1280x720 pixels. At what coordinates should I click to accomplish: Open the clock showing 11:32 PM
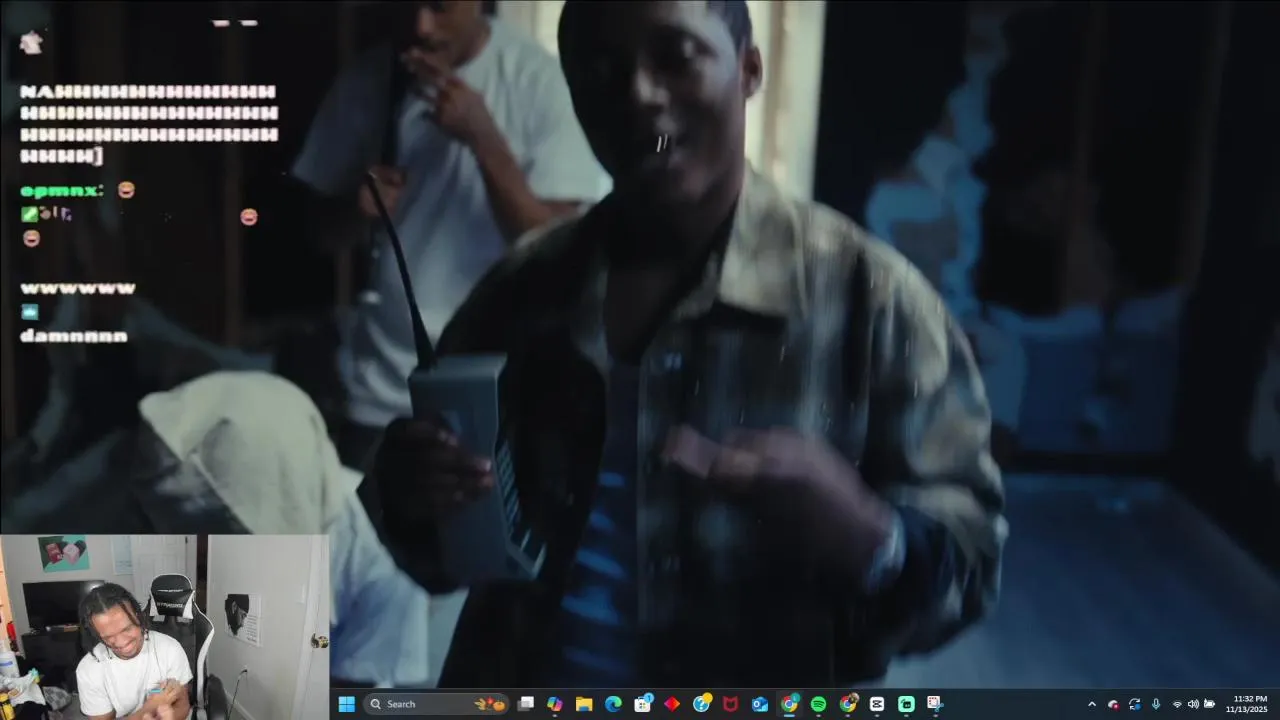[x=1249, y=704]
